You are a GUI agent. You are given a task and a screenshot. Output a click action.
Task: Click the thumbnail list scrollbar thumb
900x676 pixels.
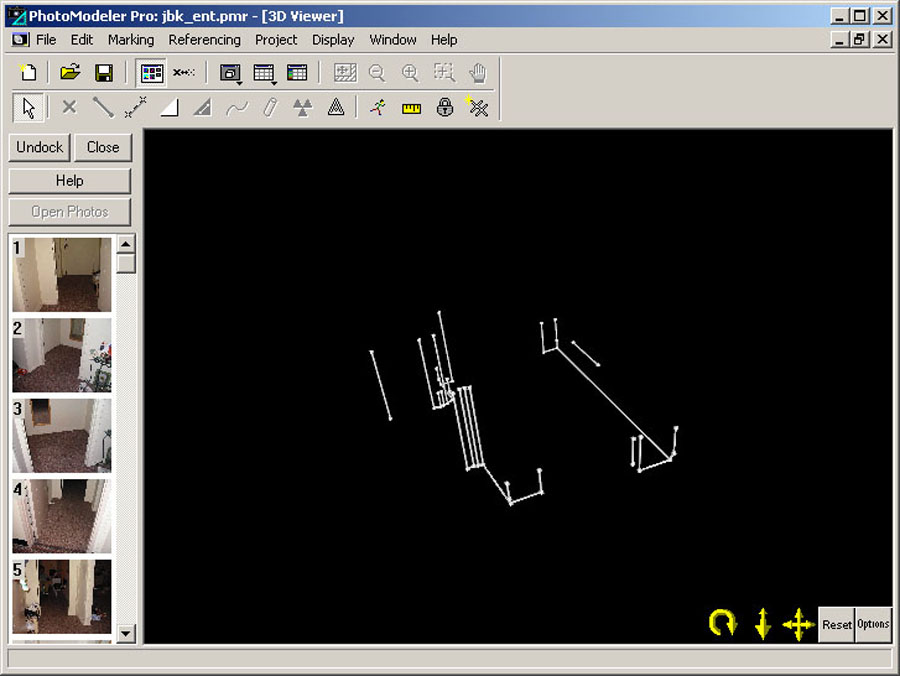click(126, 263)
